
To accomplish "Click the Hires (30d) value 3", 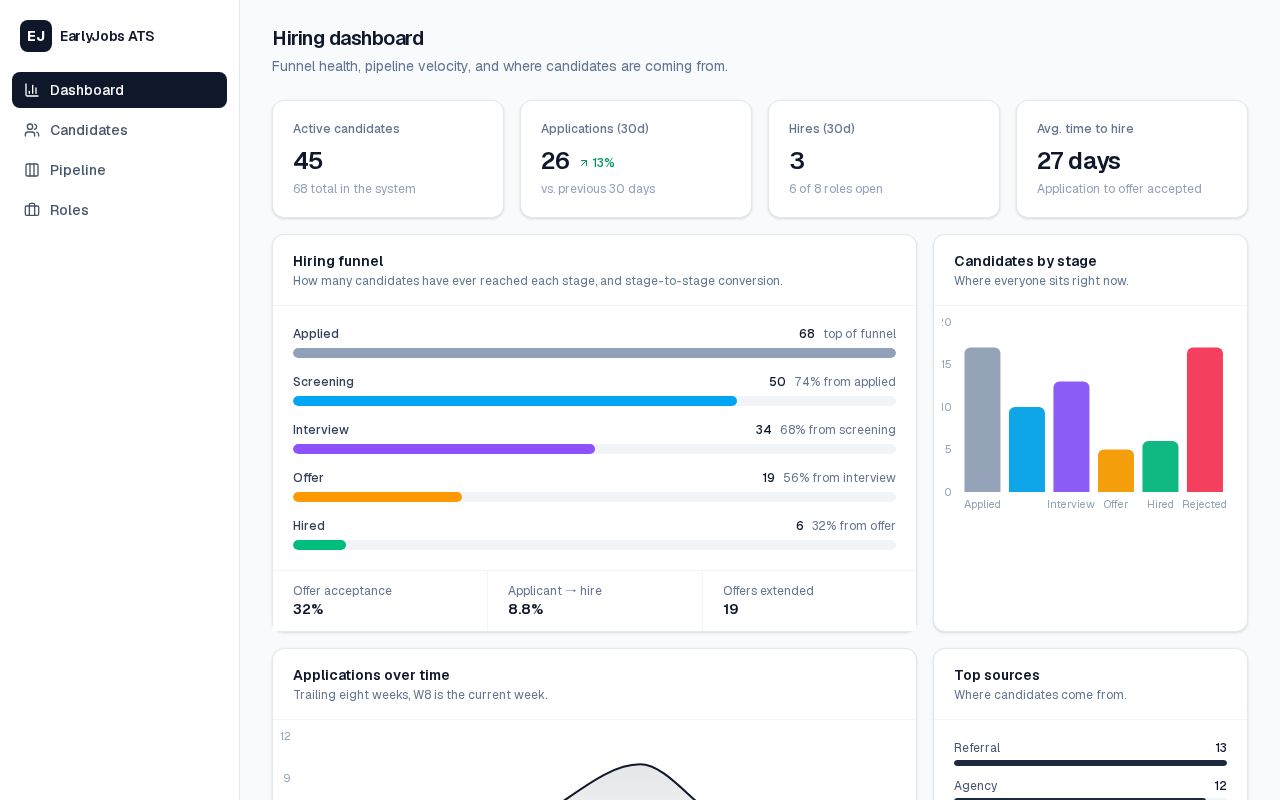I will coord(797,161).
